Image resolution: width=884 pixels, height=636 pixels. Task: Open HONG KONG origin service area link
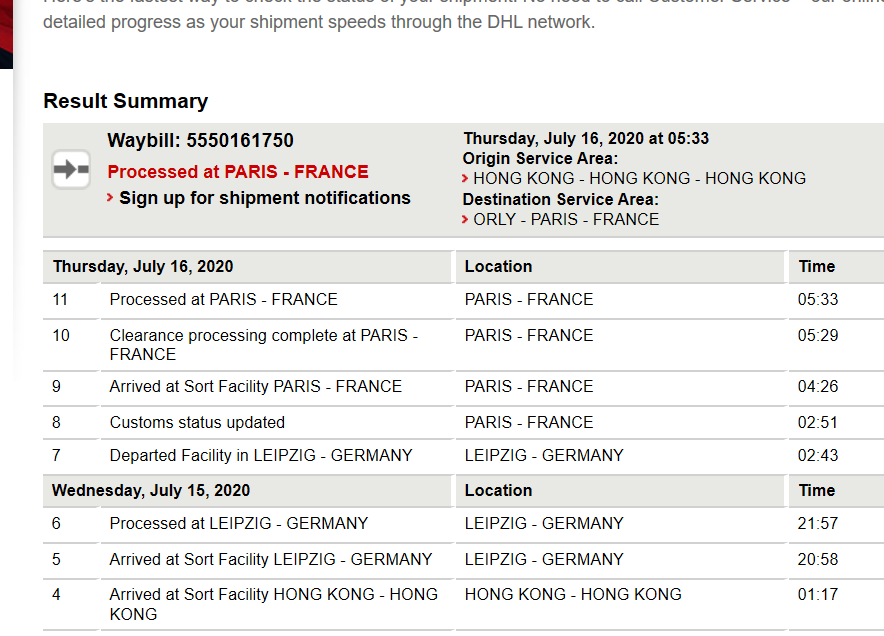click(x=639, y=178)
